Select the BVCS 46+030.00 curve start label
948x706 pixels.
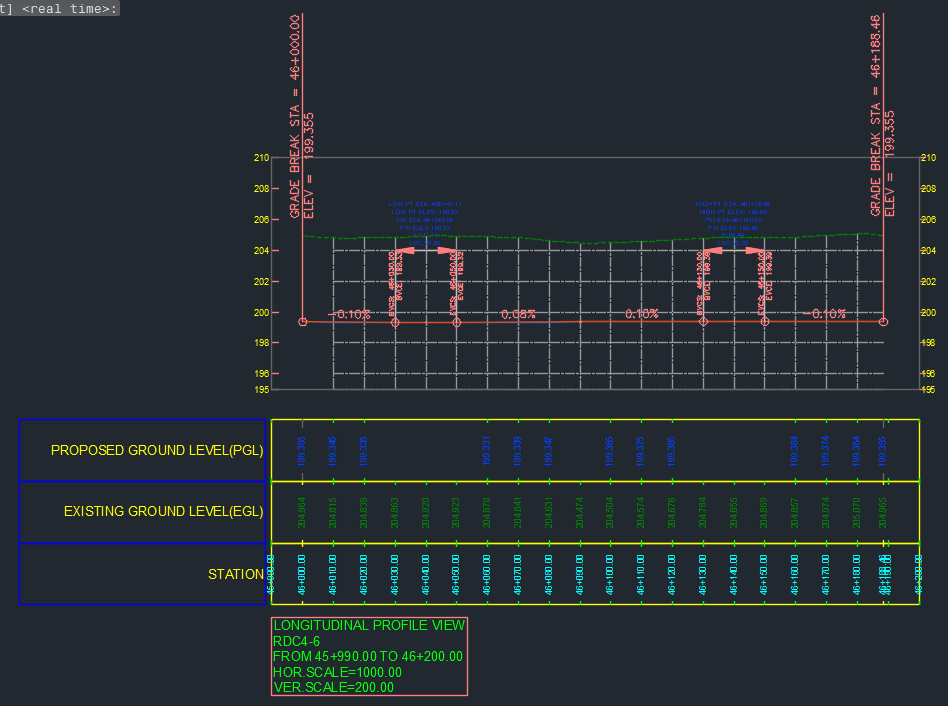point(392,284)
